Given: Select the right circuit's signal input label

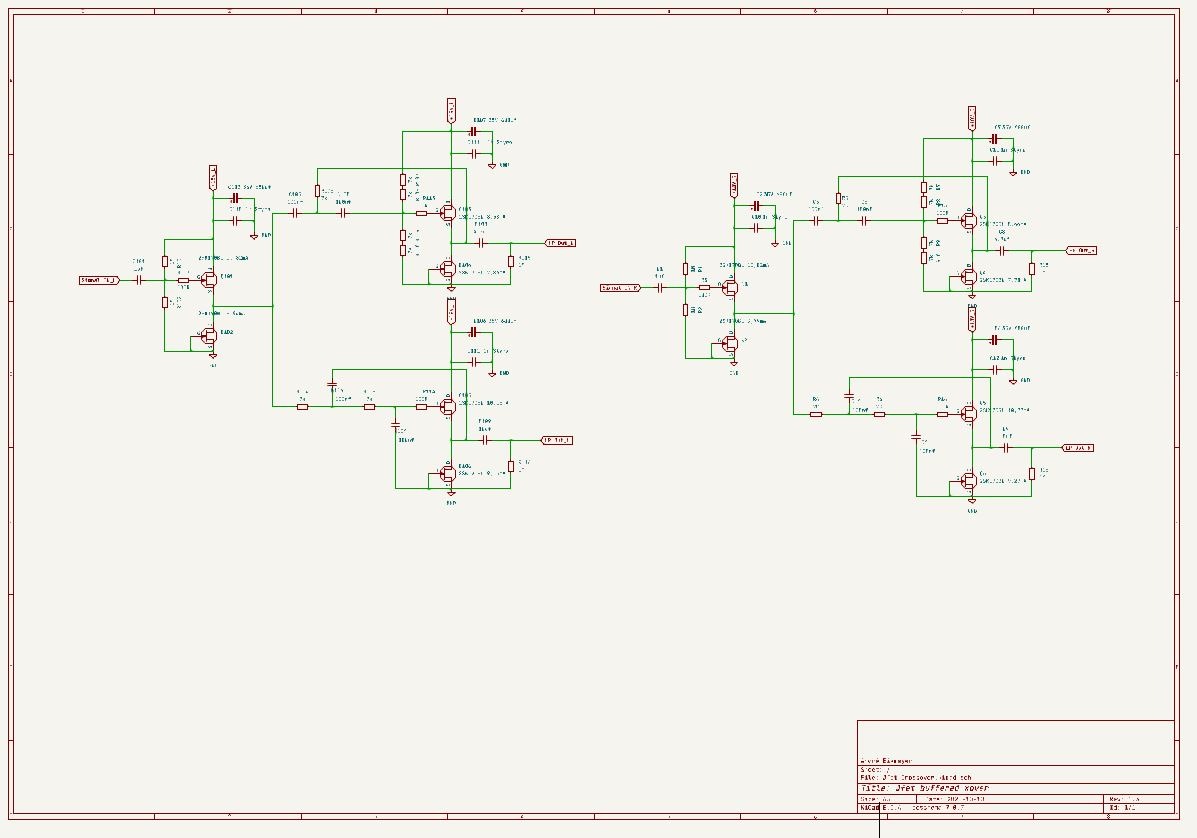Looking at the screenshot, I should 620,288.
